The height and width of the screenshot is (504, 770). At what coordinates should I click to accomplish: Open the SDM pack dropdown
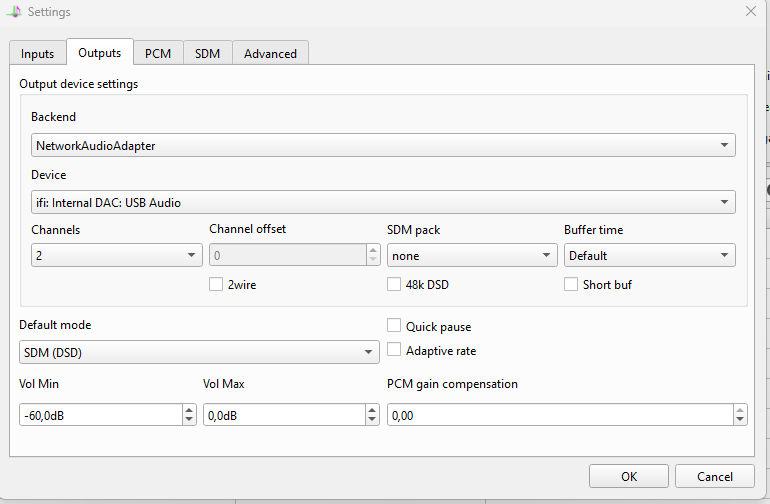point(472,255)
